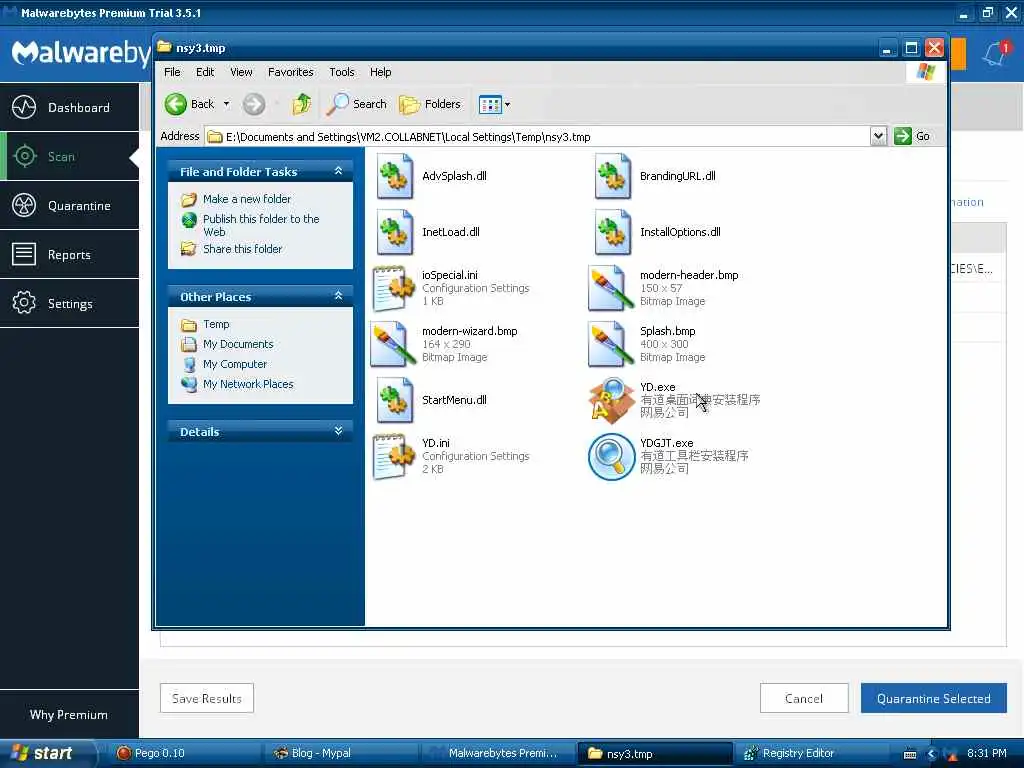Select the BrandingURL.dll file icon
1024x768 pixels.
tap(613, 176)
